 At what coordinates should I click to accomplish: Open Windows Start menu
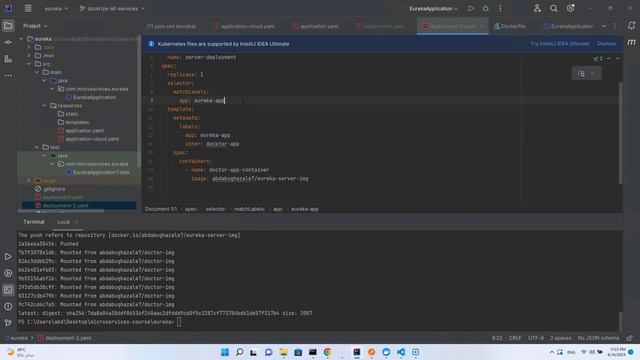click(224, 352)
